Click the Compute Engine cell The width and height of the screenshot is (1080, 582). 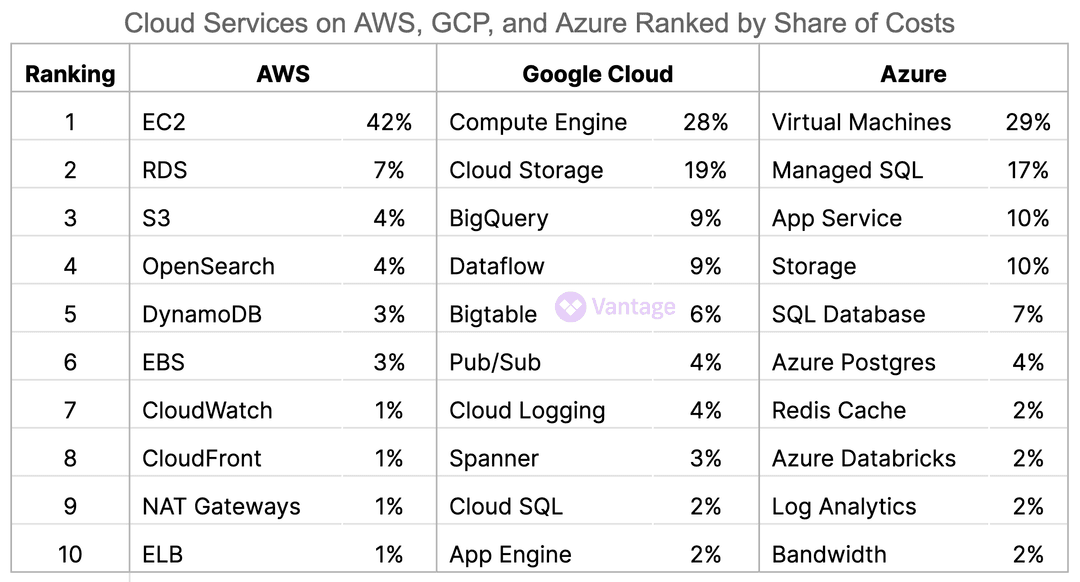pos(538,123)
